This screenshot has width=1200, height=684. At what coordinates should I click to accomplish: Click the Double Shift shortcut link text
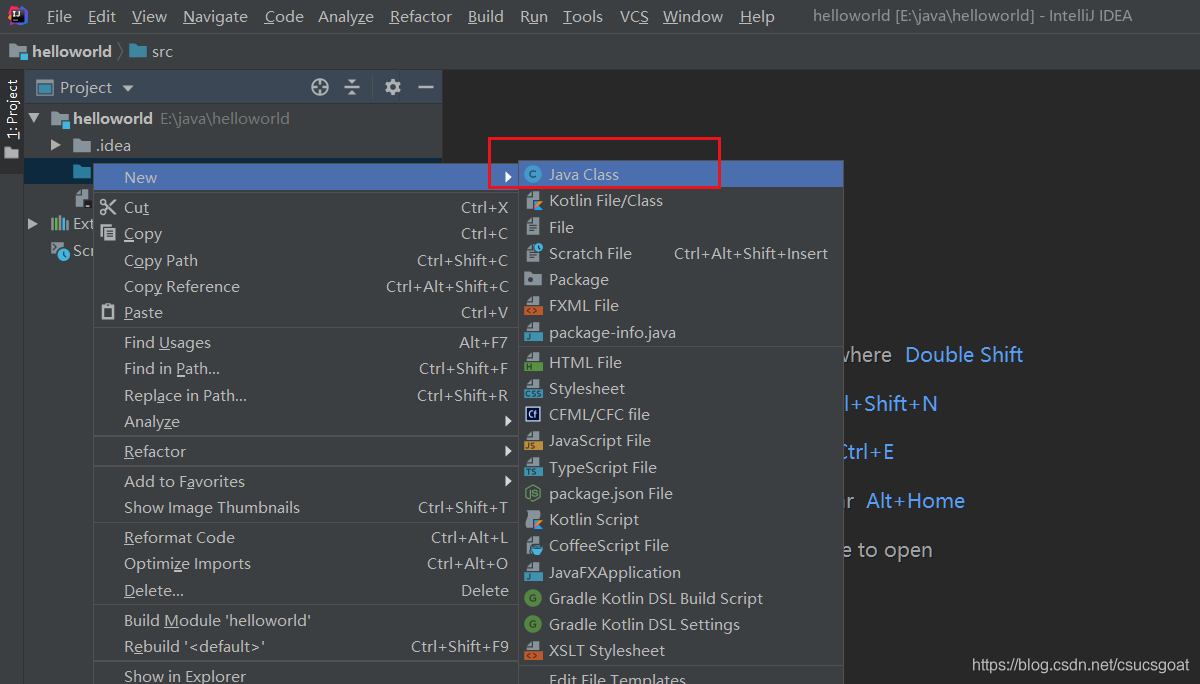pyautogui.click(x=964, y=355)
